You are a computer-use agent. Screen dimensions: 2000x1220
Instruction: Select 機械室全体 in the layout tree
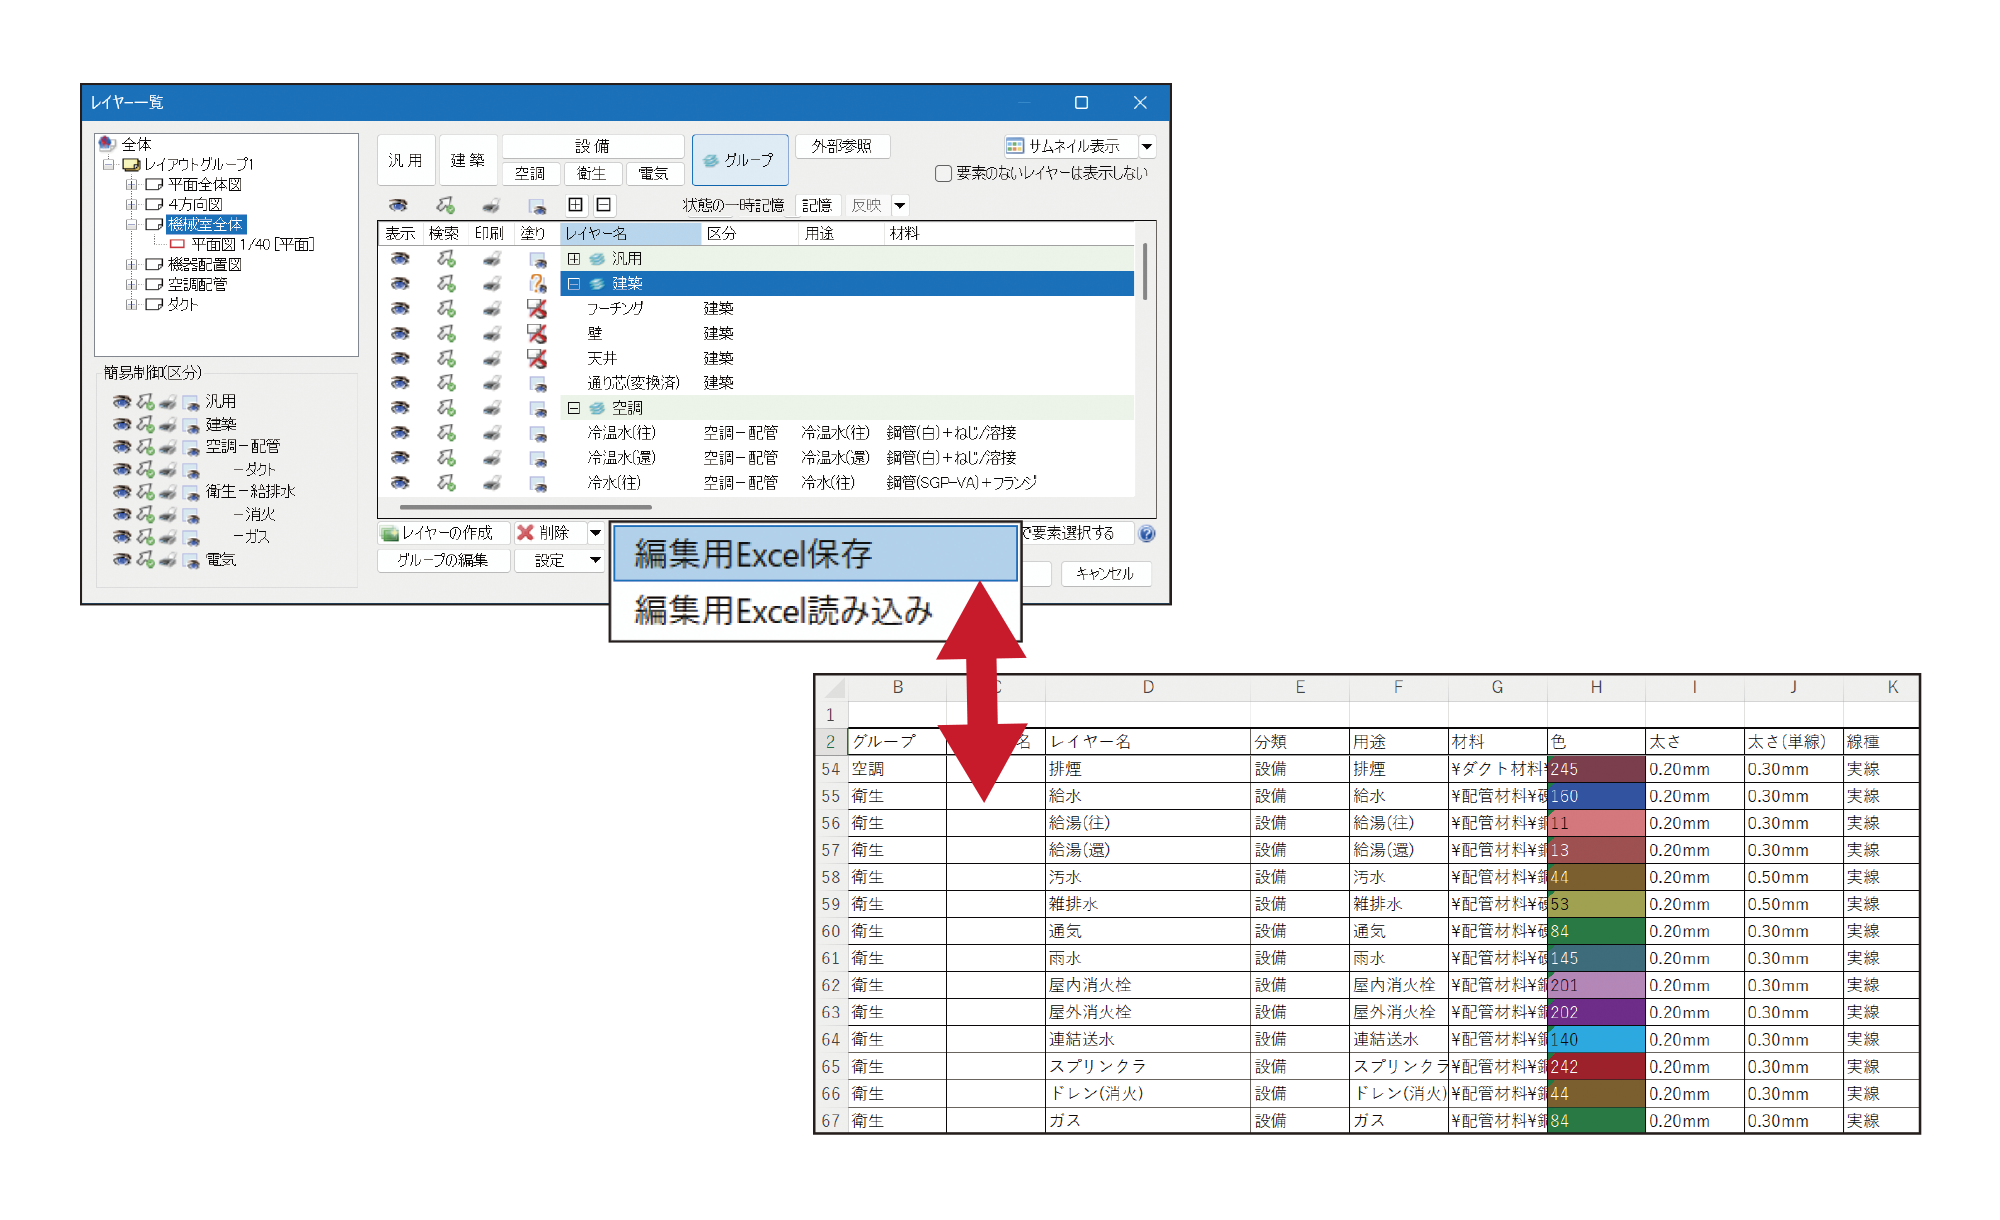[206, 224]
